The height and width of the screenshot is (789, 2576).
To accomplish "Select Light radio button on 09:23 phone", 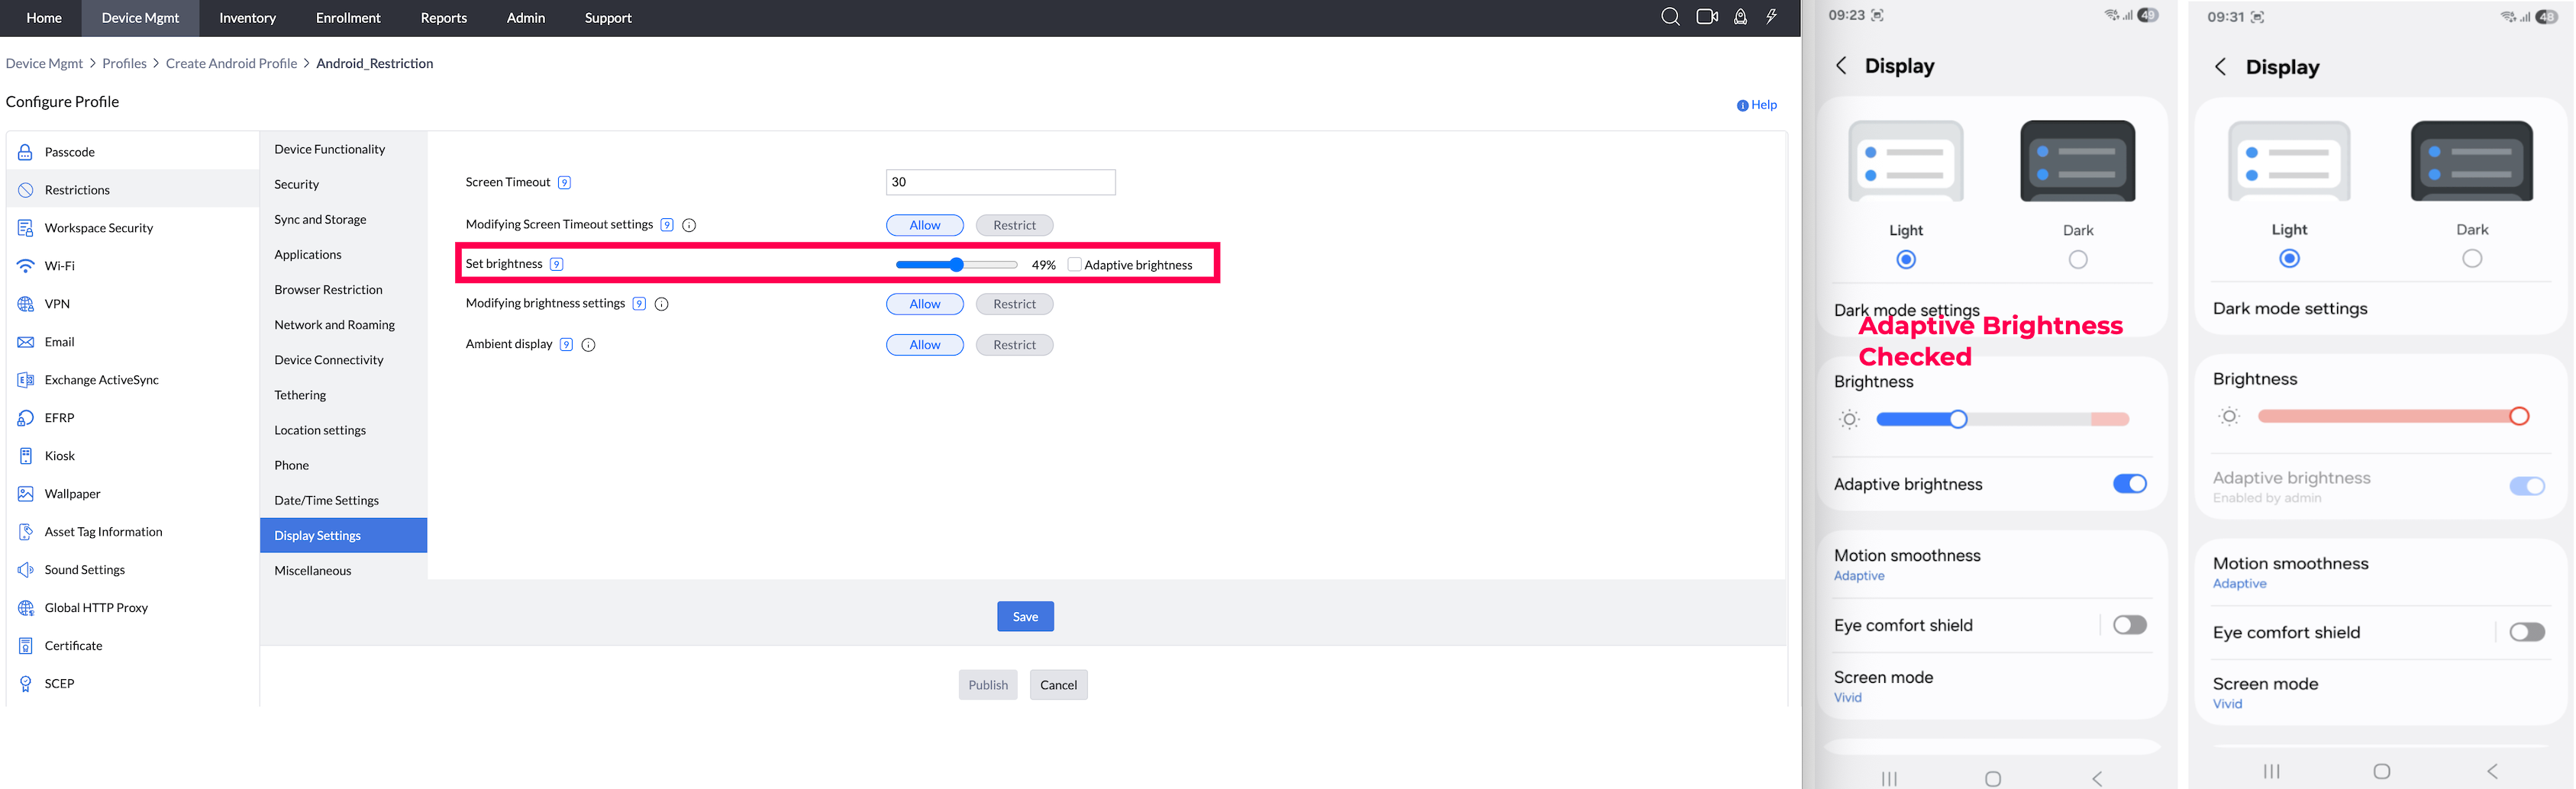I will coord(1906,260).
